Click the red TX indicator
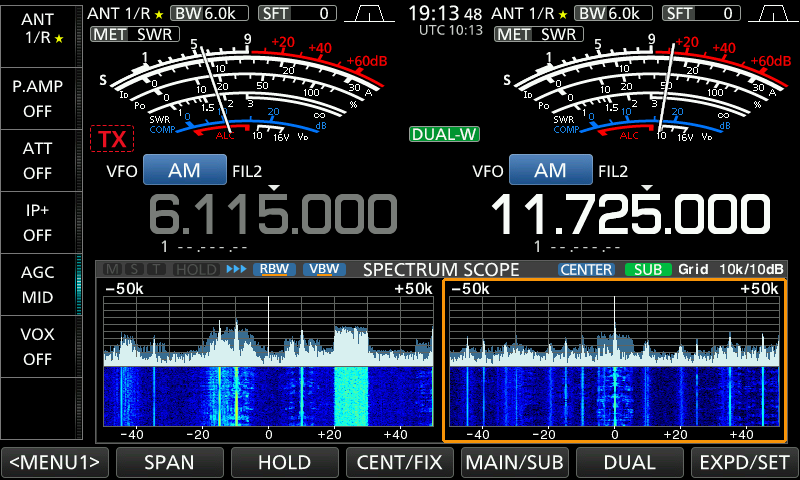 click(x=112, y=139)
